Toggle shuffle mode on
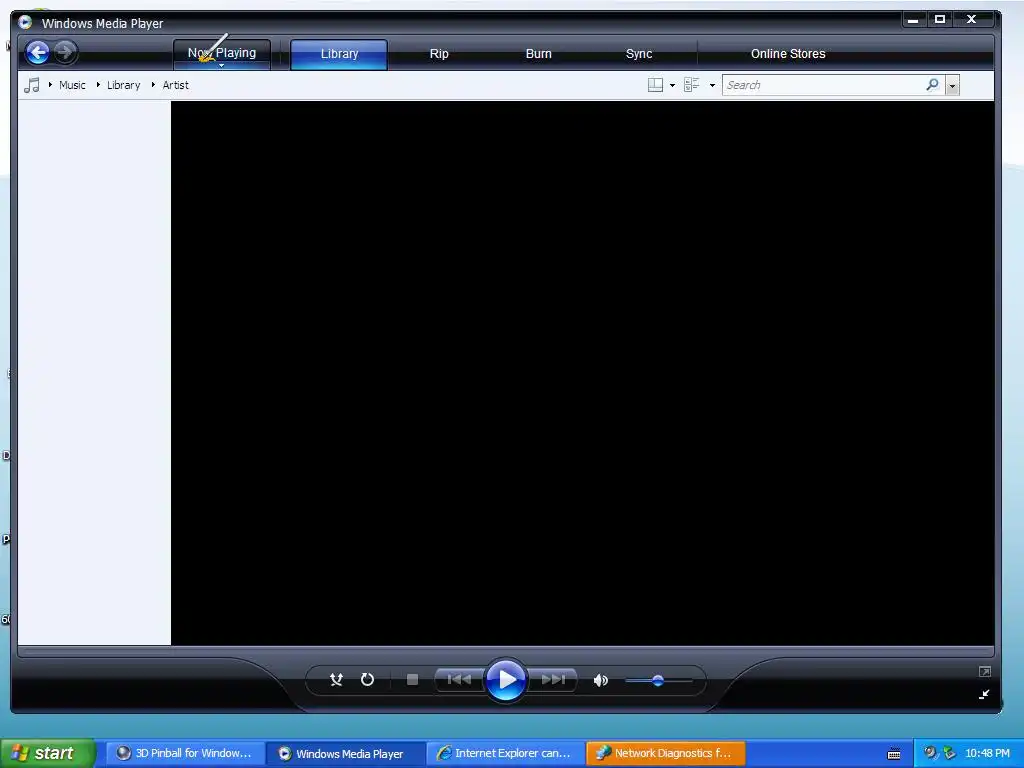Viewport: 1024px width, 768px height. [336, 680]
